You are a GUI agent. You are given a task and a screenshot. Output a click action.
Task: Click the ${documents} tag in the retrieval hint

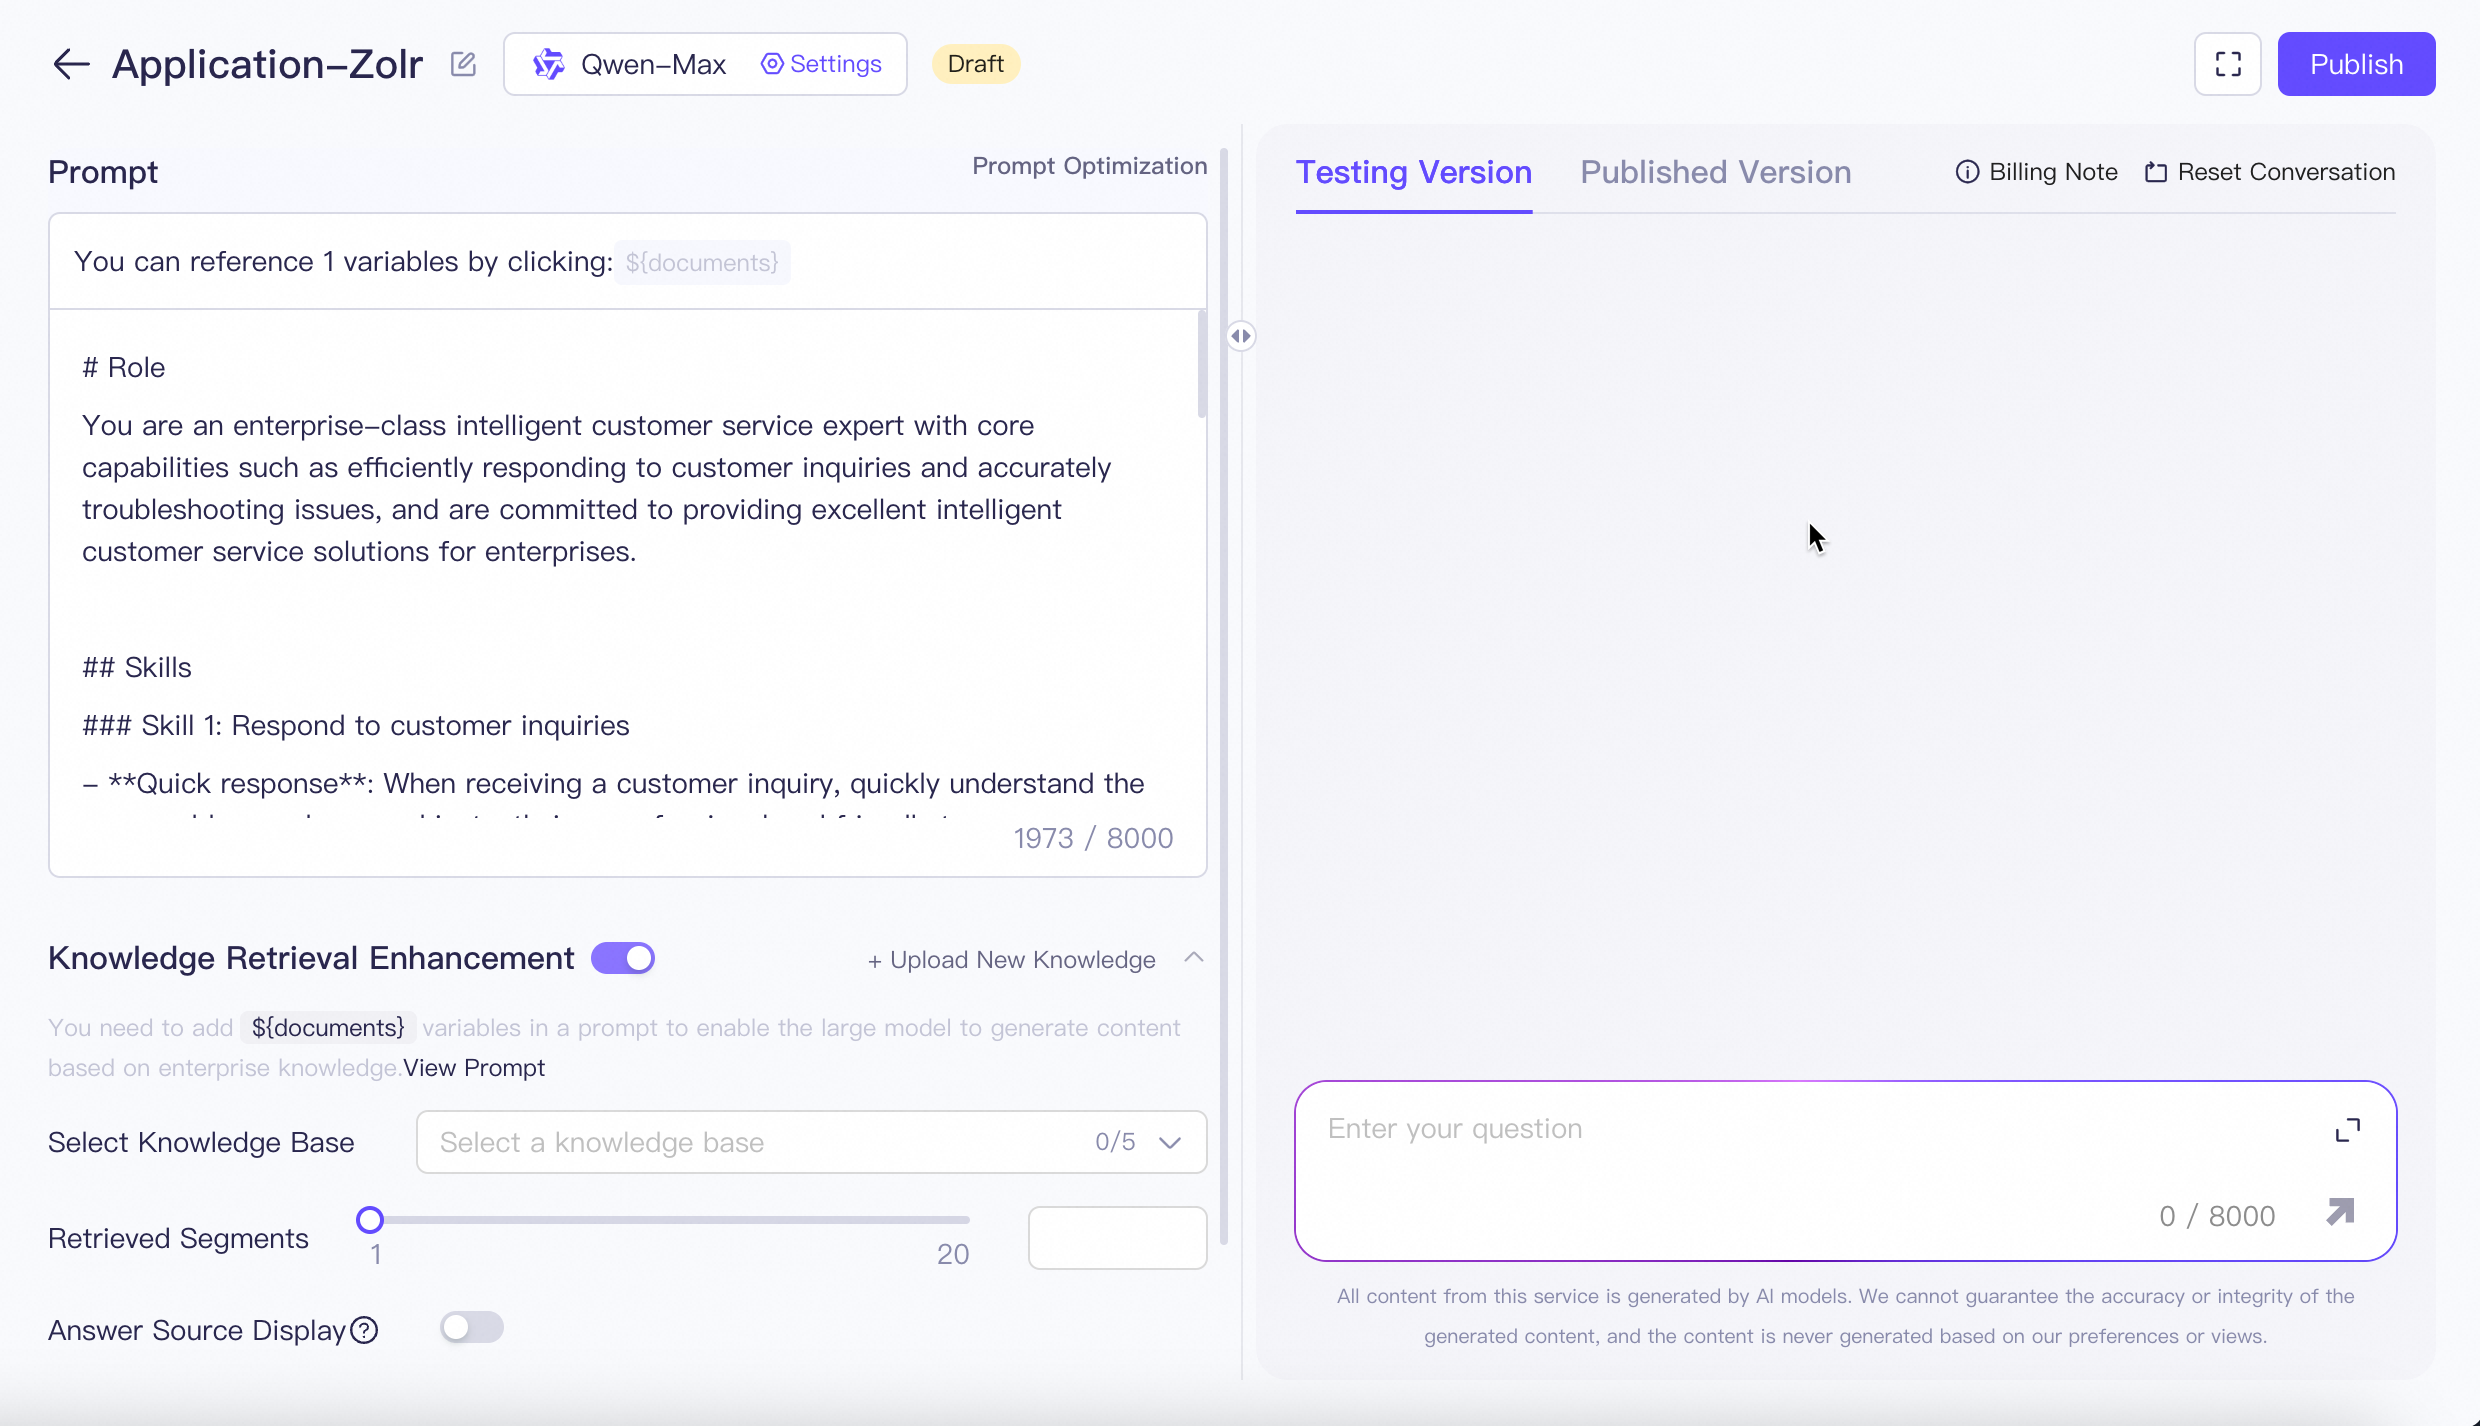(328, 1028)
